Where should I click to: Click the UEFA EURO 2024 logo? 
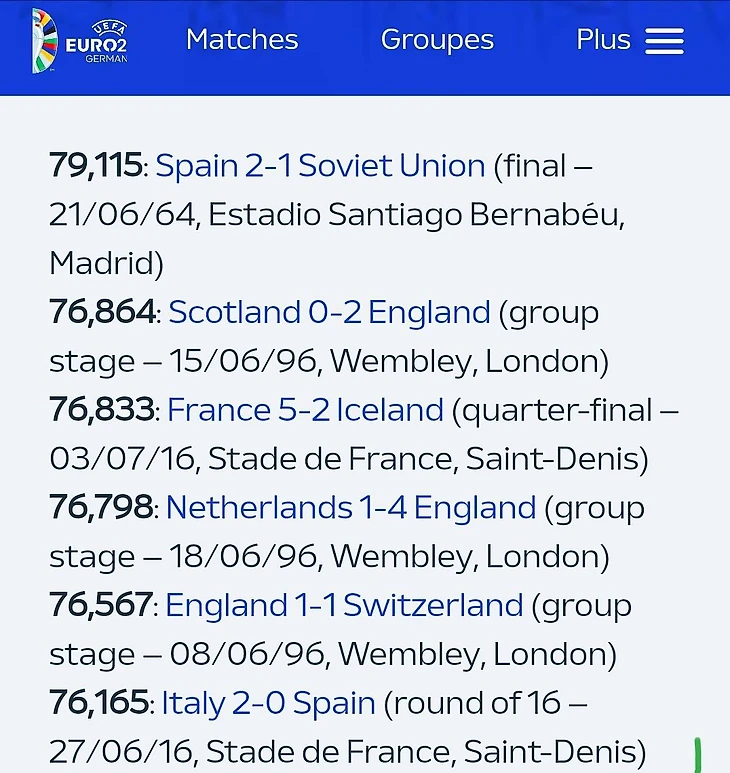[80, 41]
